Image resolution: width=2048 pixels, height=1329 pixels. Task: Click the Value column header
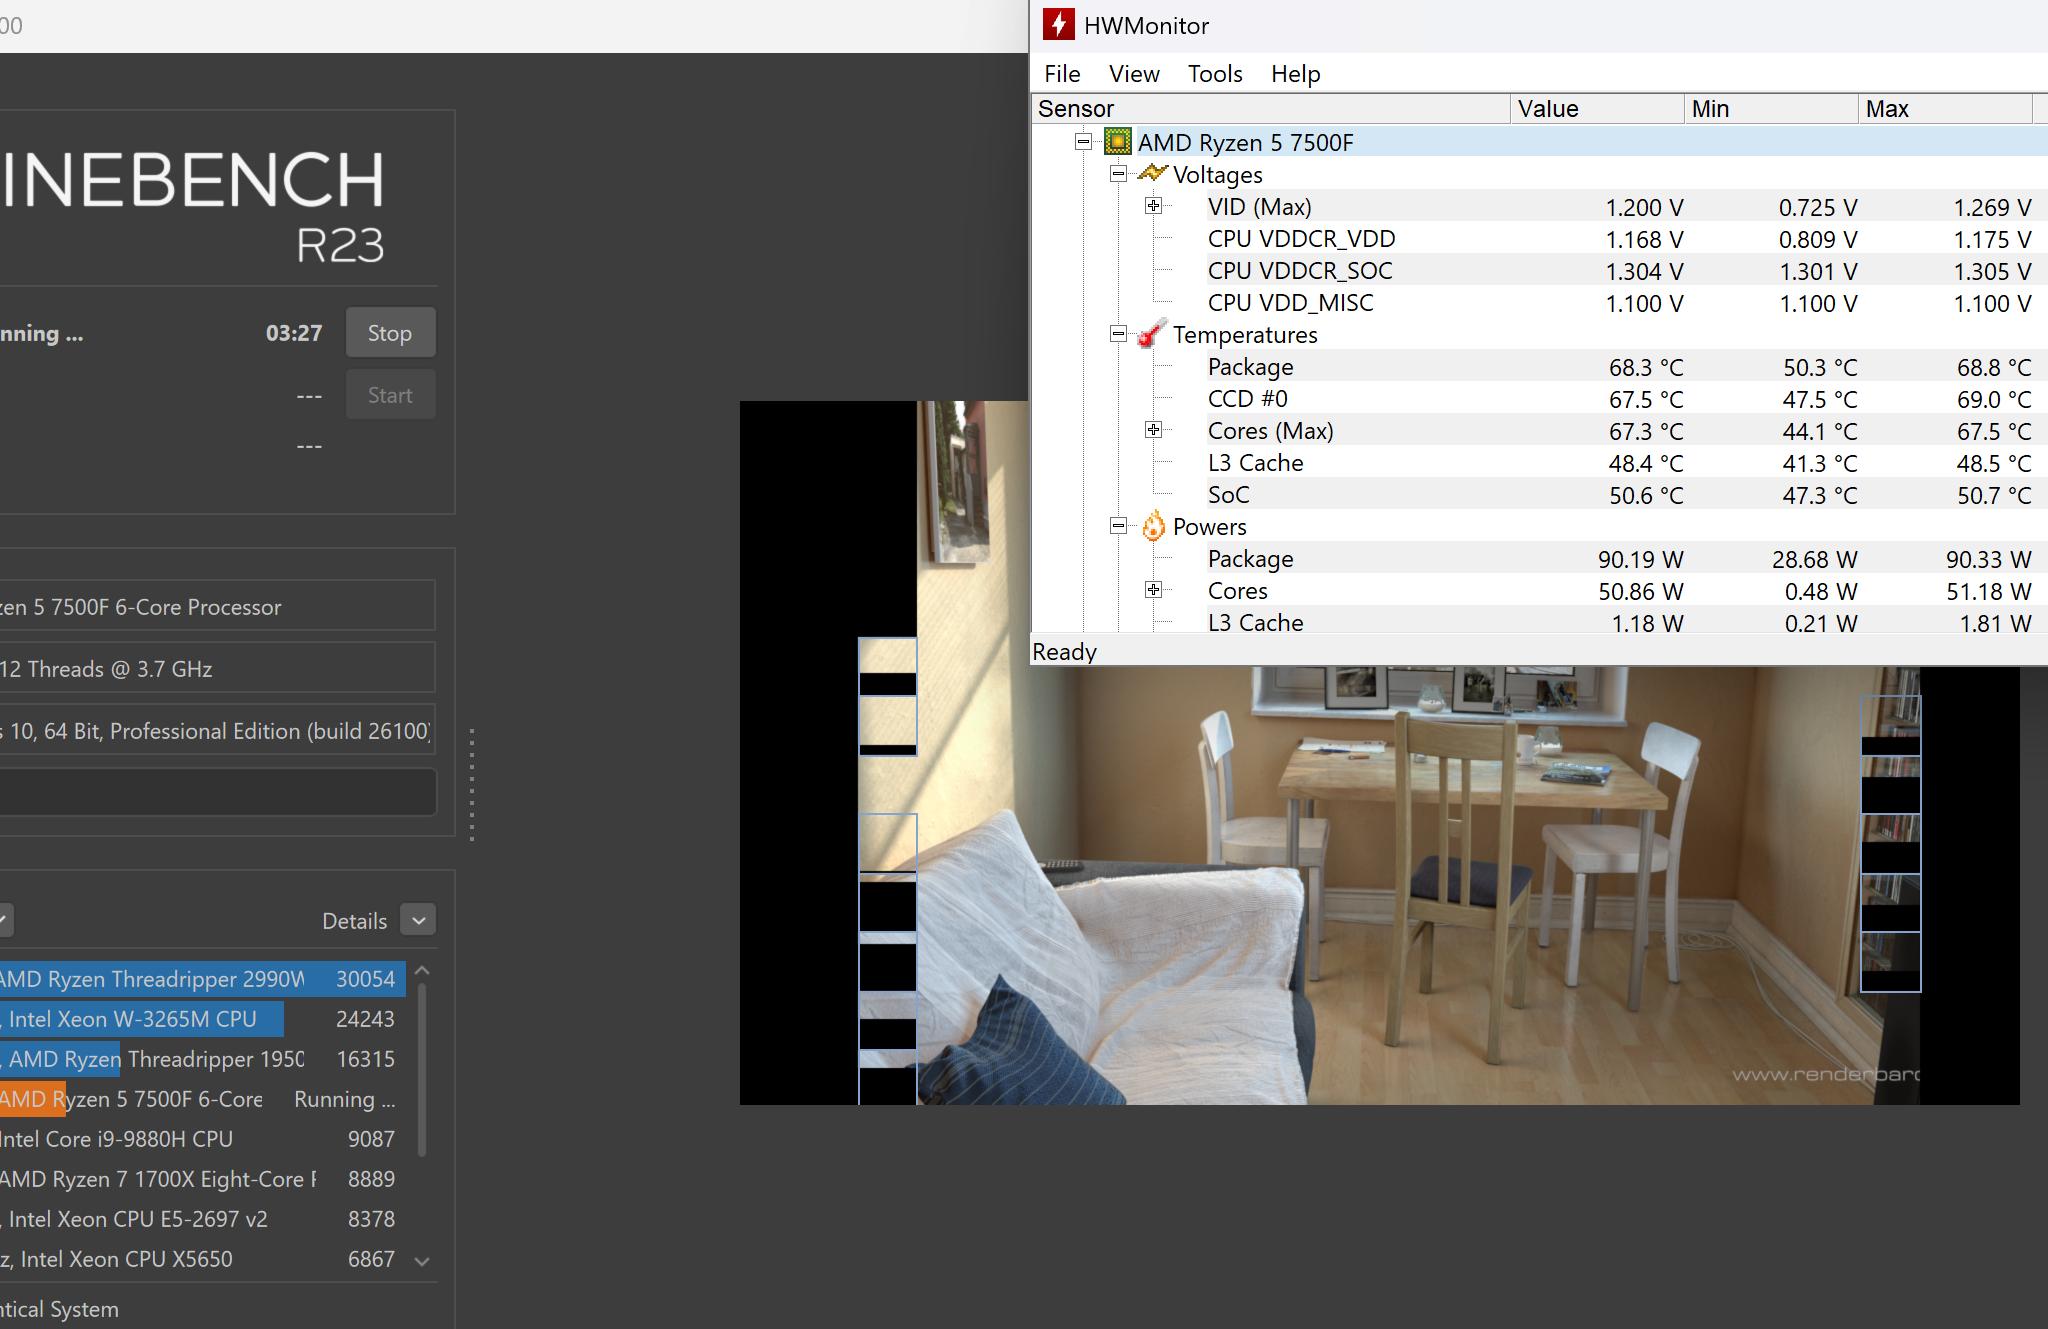point(1597,109)
